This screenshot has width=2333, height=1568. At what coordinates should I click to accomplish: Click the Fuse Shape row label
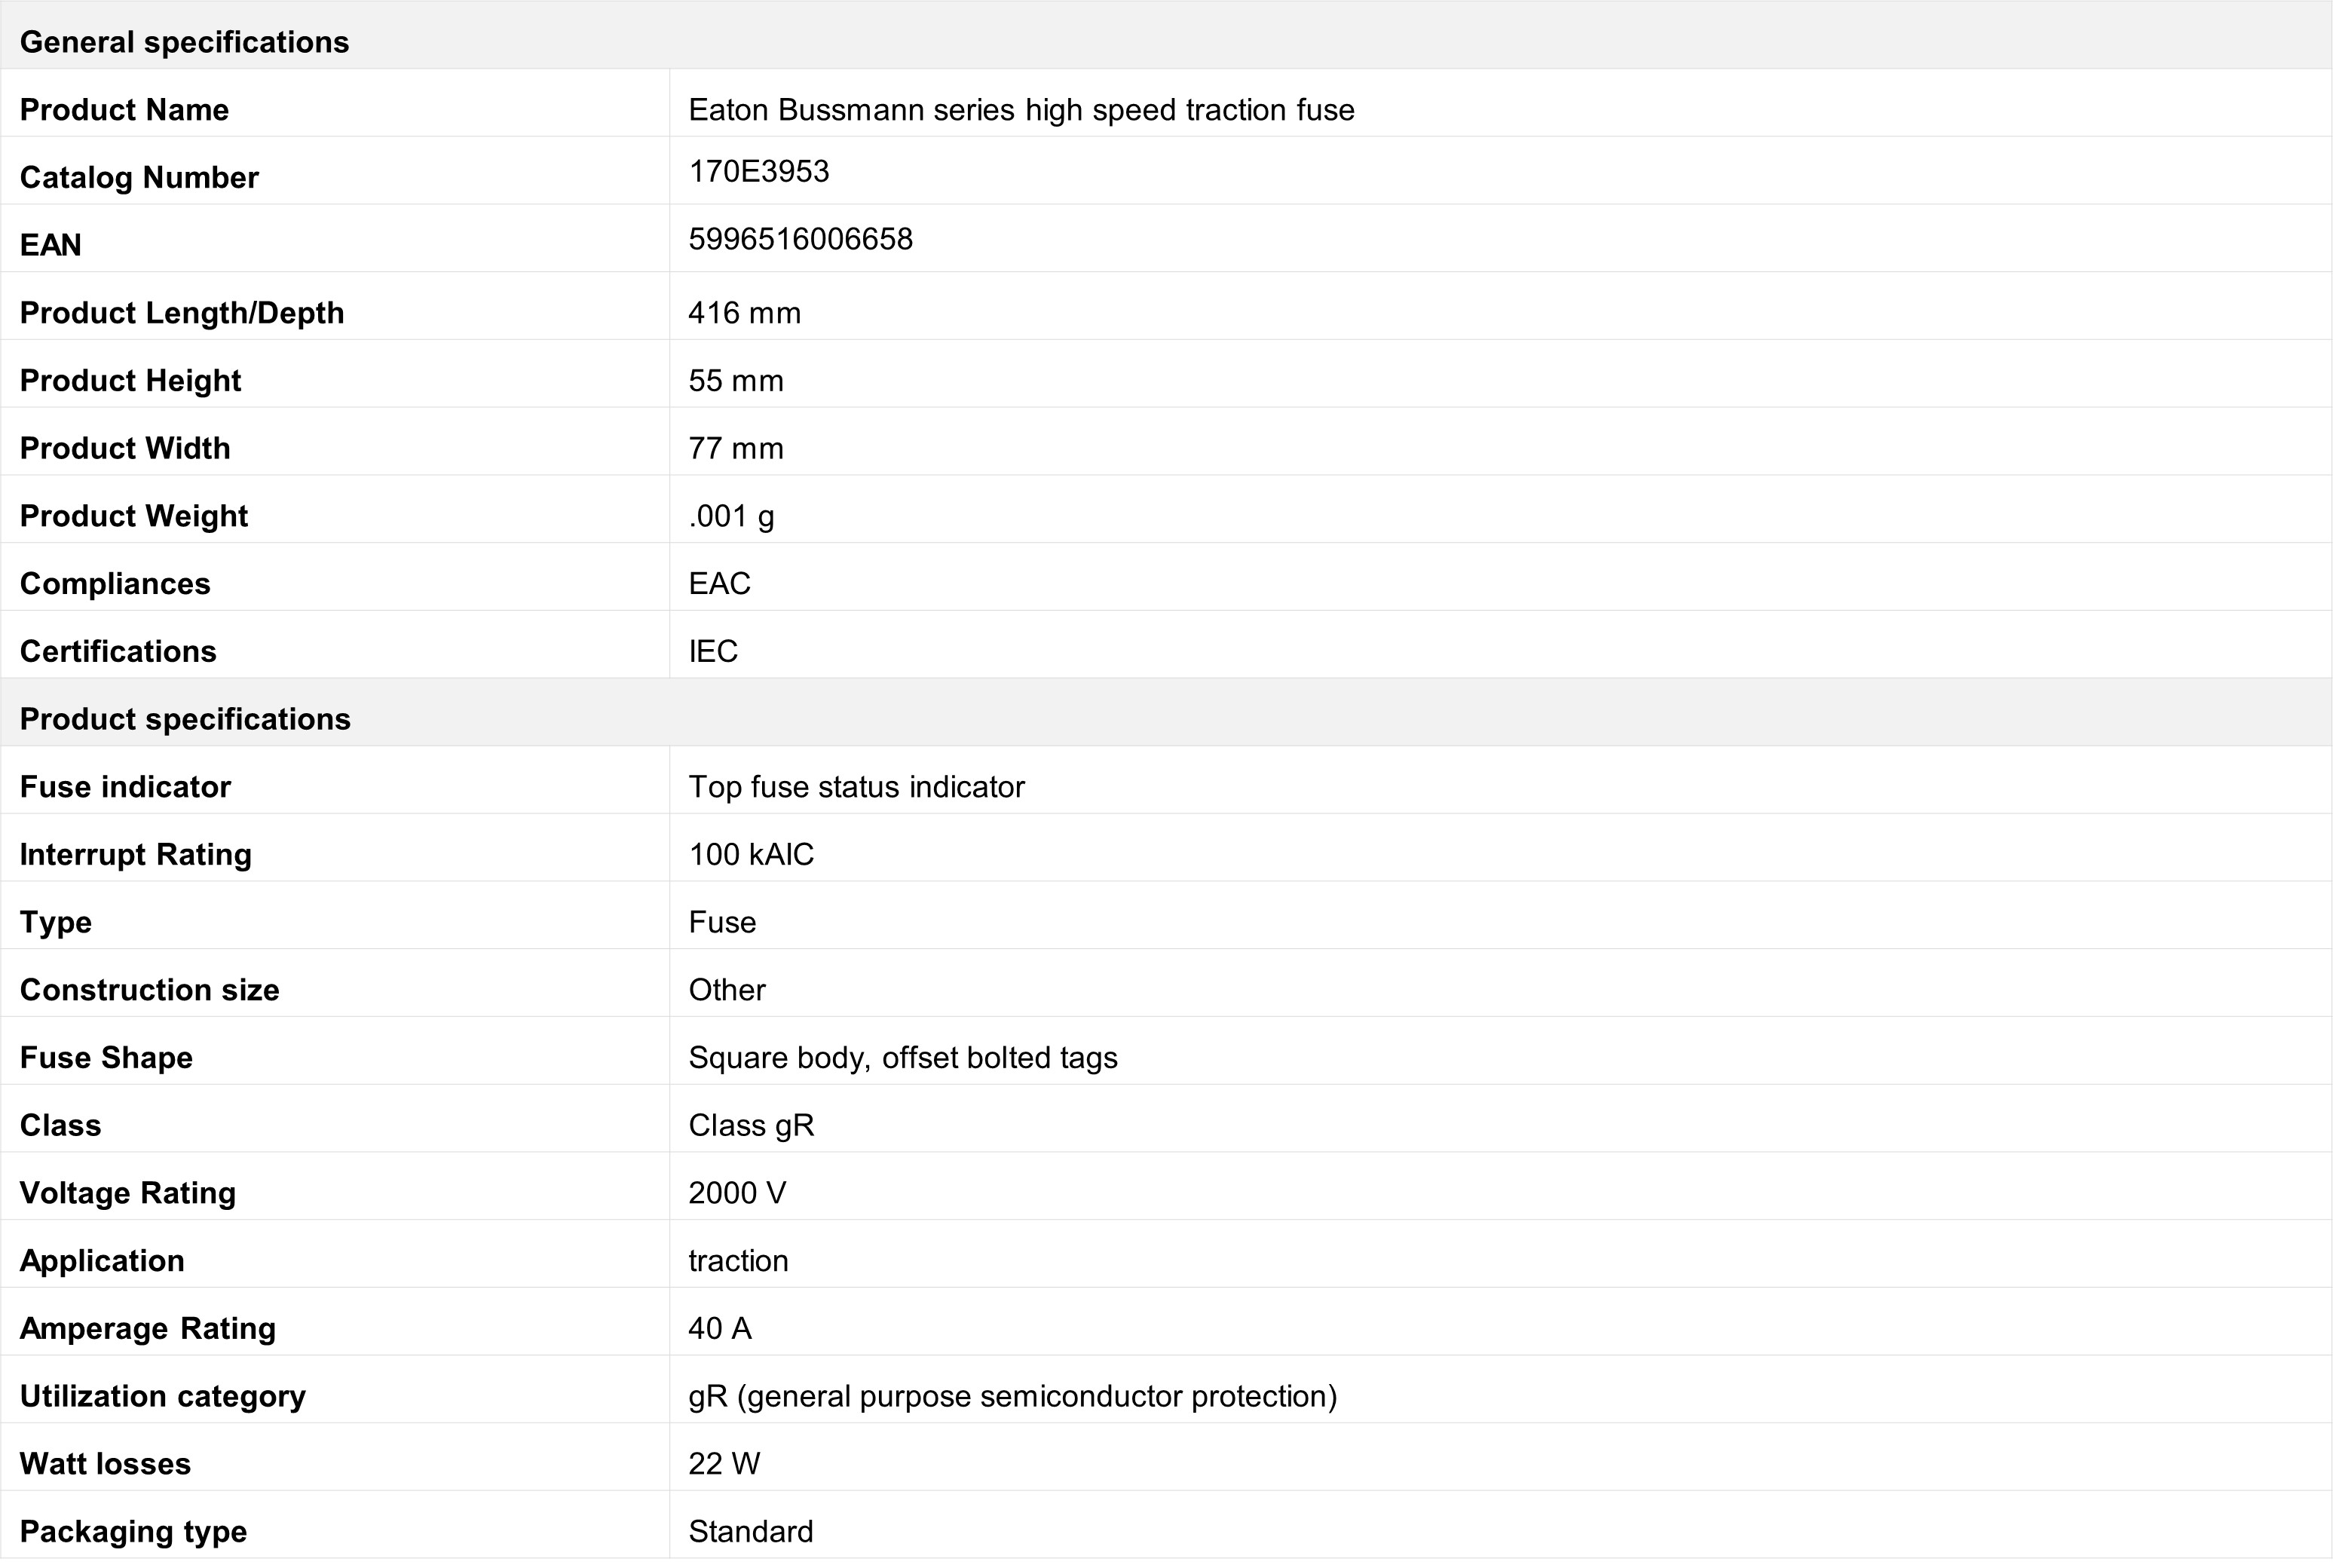tap(106, 1058)
